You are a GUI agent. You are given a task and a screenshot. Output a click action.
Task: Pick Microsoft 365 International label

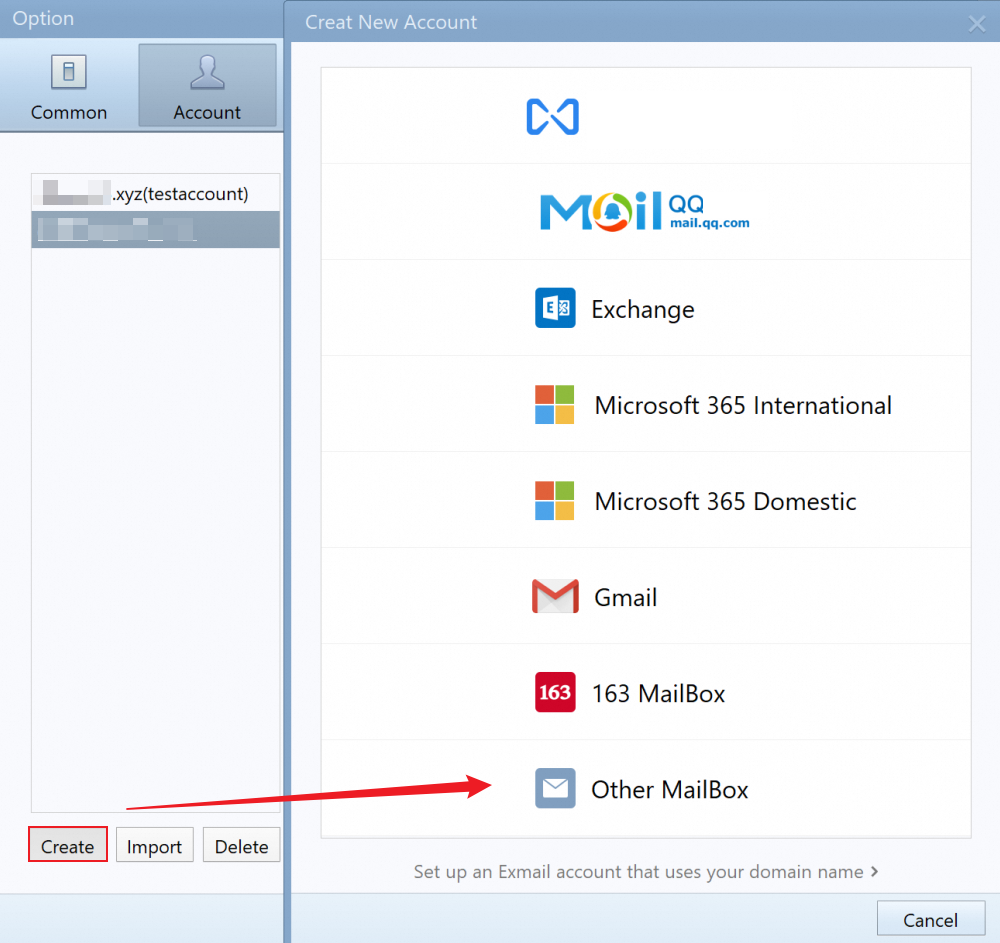tap(743, 406)
